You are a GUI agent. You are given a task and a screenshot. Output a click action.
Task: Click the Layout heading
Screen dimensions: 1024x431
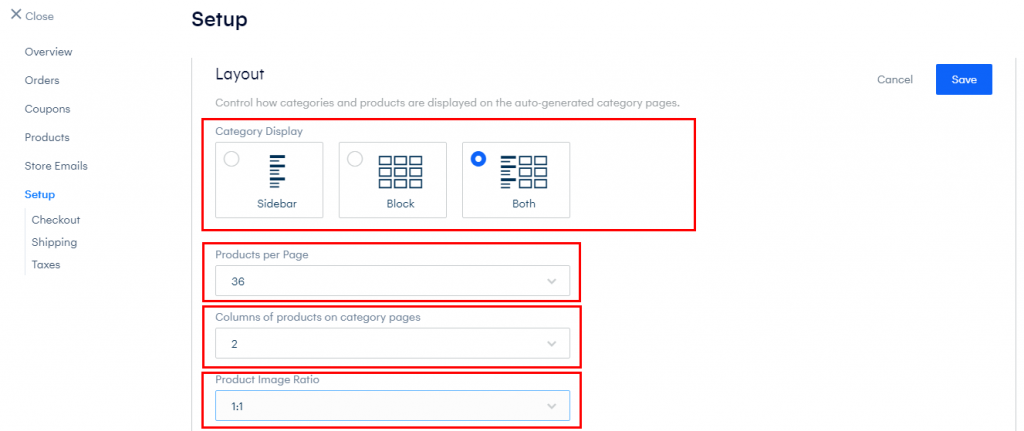click(240, 74)
